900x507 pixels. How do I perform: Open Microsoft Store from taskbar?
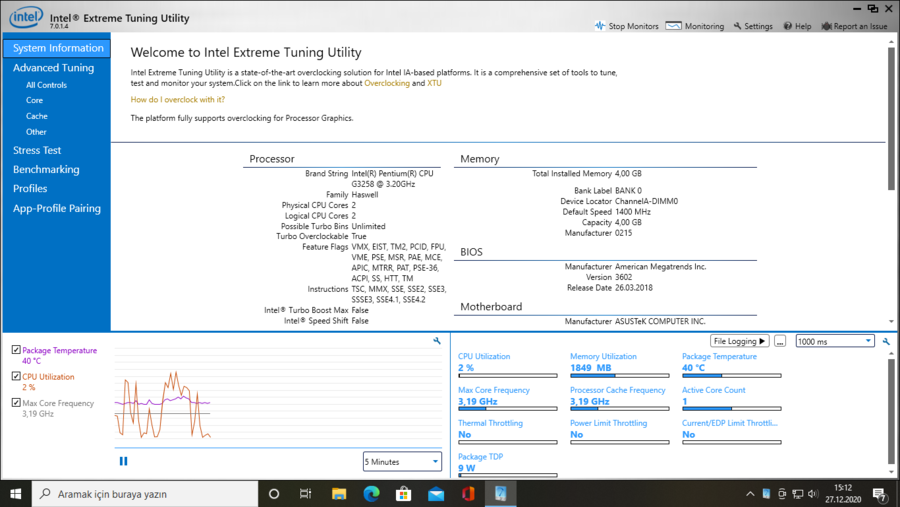pyautogui.click(x=404, y=494)
